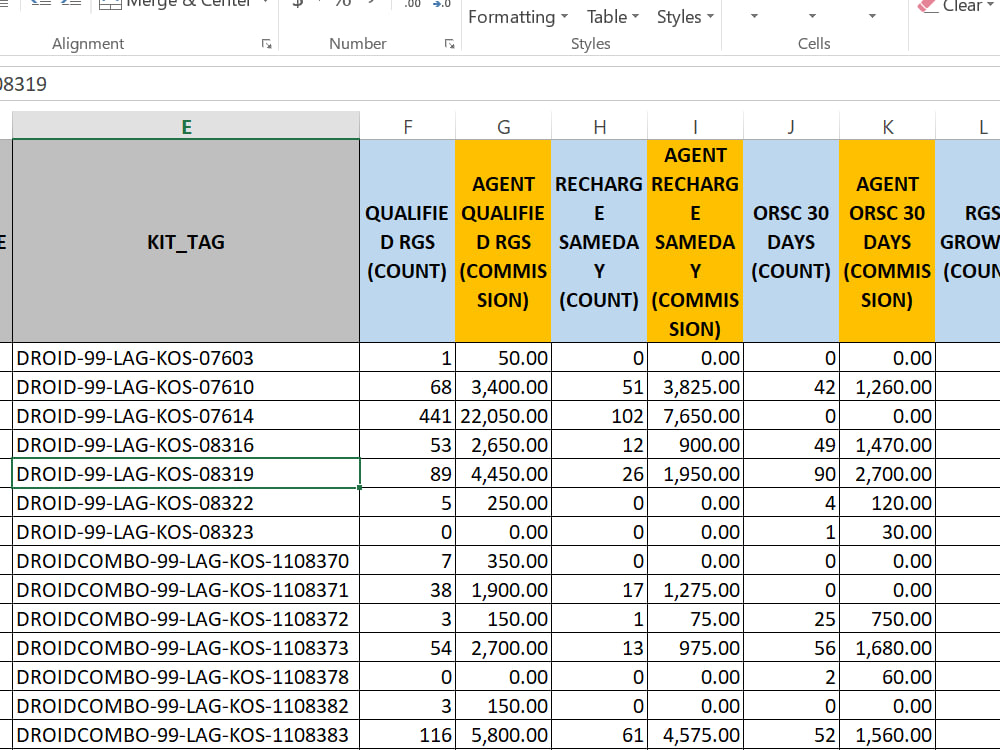
Task: Select the 7,650.00 recharge commission cell
Action: tap(695, 415)
